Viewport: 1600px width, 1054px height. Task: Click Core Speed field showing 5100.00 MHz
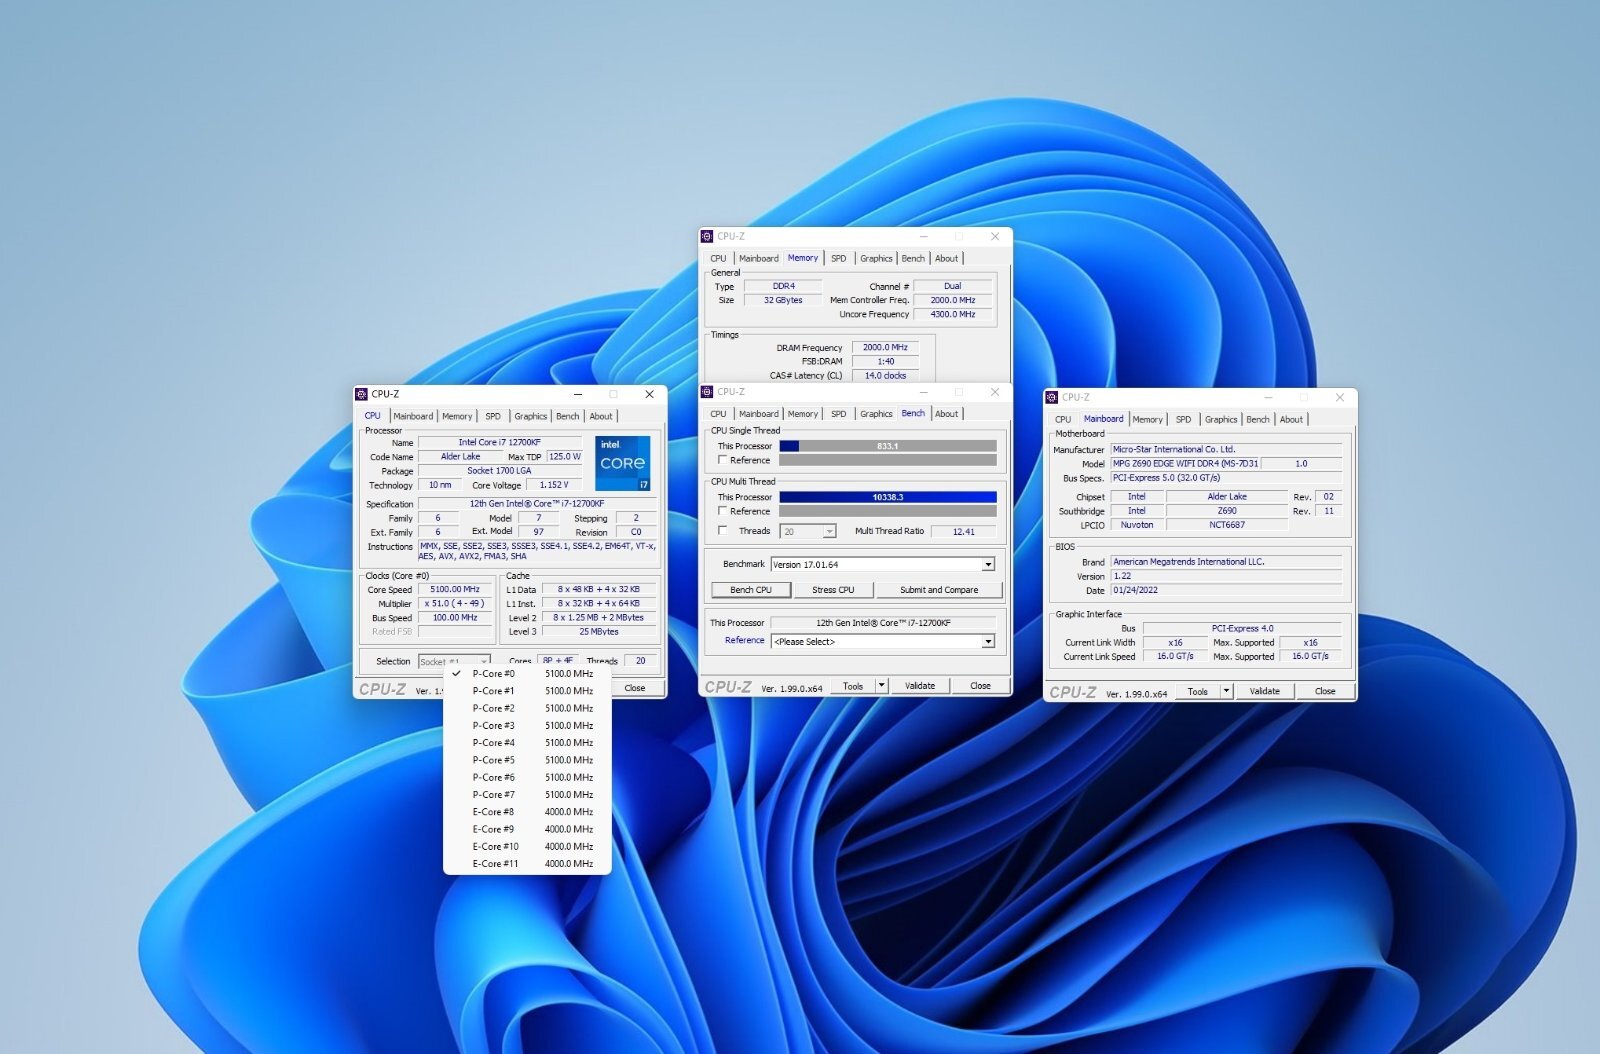(x=455, y=590)
